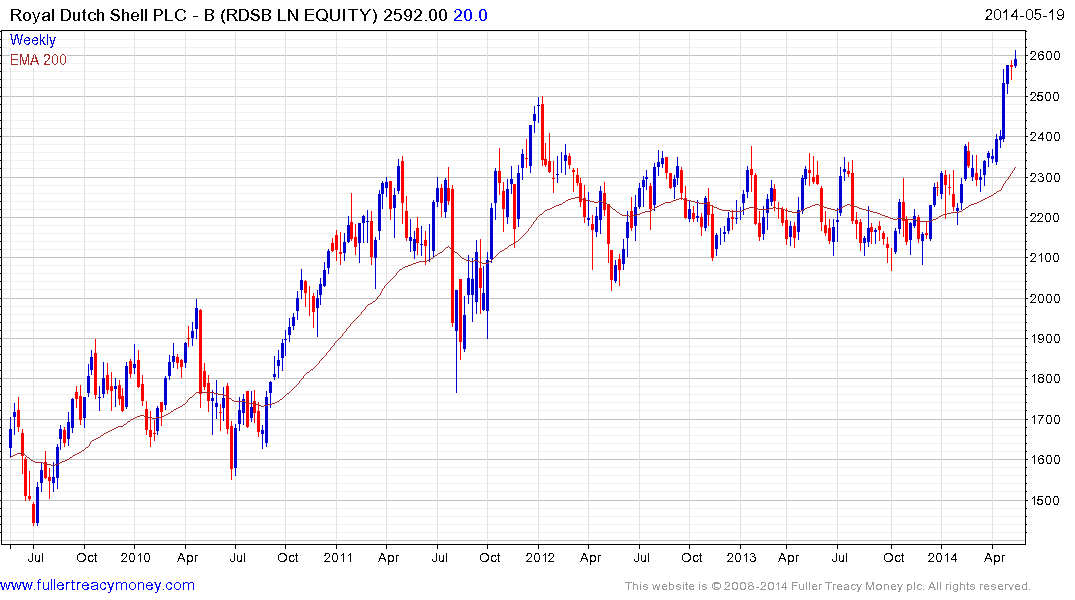Click the 2300 price axis label
The image size is (1075, 600).
(x=1045, y=177)
